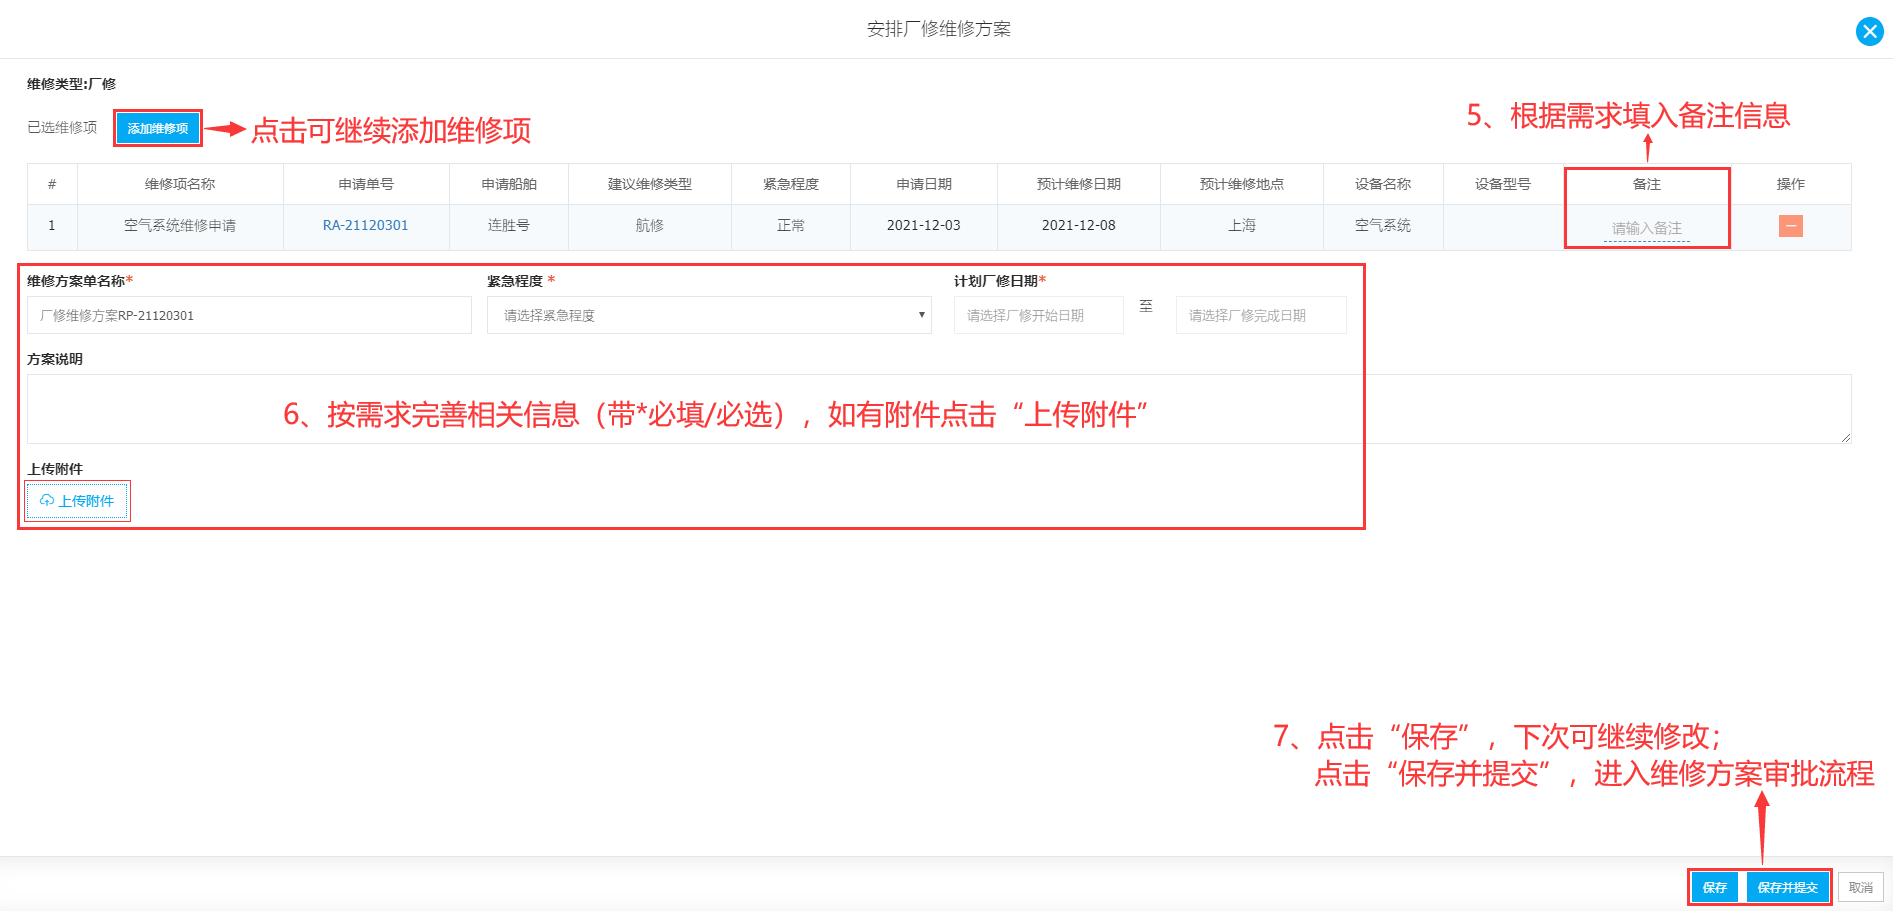Click the 请输入备注 remark field
This screenshot has height=911, width=1893.
pyautogui.click(x=1646, y=228)
